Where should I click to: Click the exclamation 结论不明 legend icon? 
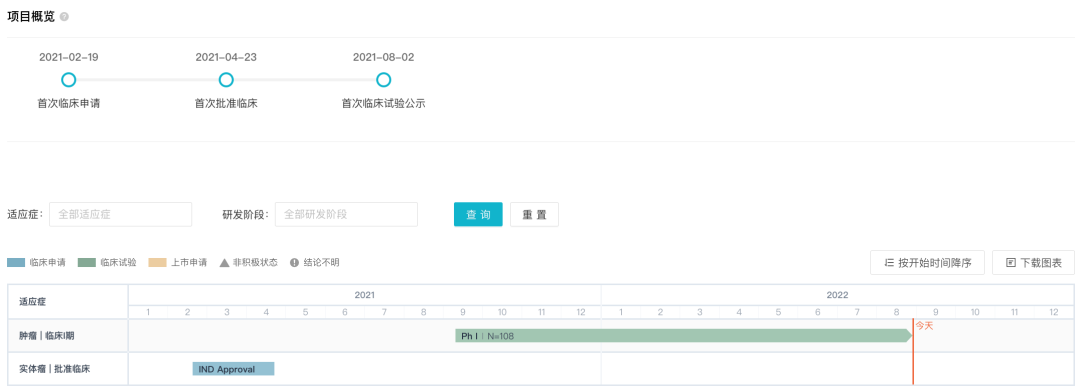pos(294,262)
